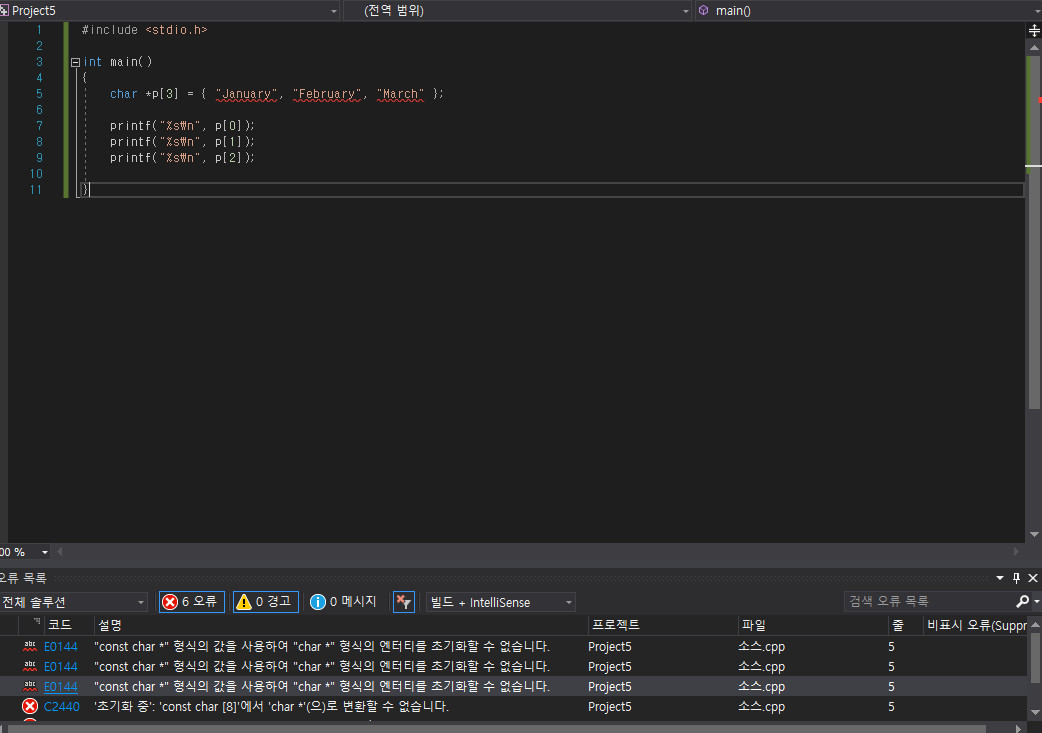The image size is (1042, 733).
Task: Sort by the 비표시 오류 column header
Action: pos(976,625)
